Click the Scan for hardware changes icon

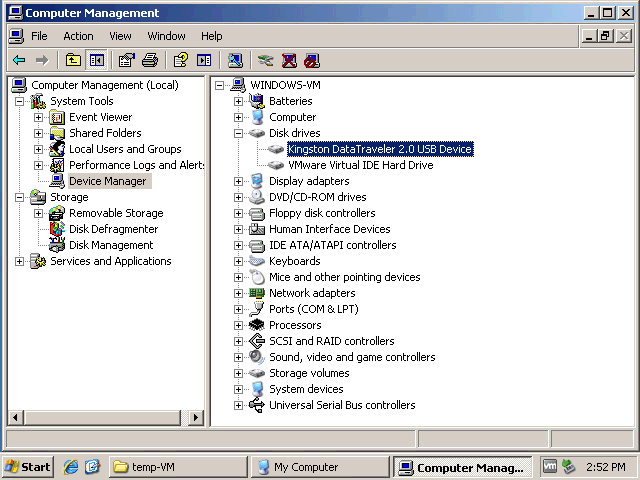click(x=235, y=60)
